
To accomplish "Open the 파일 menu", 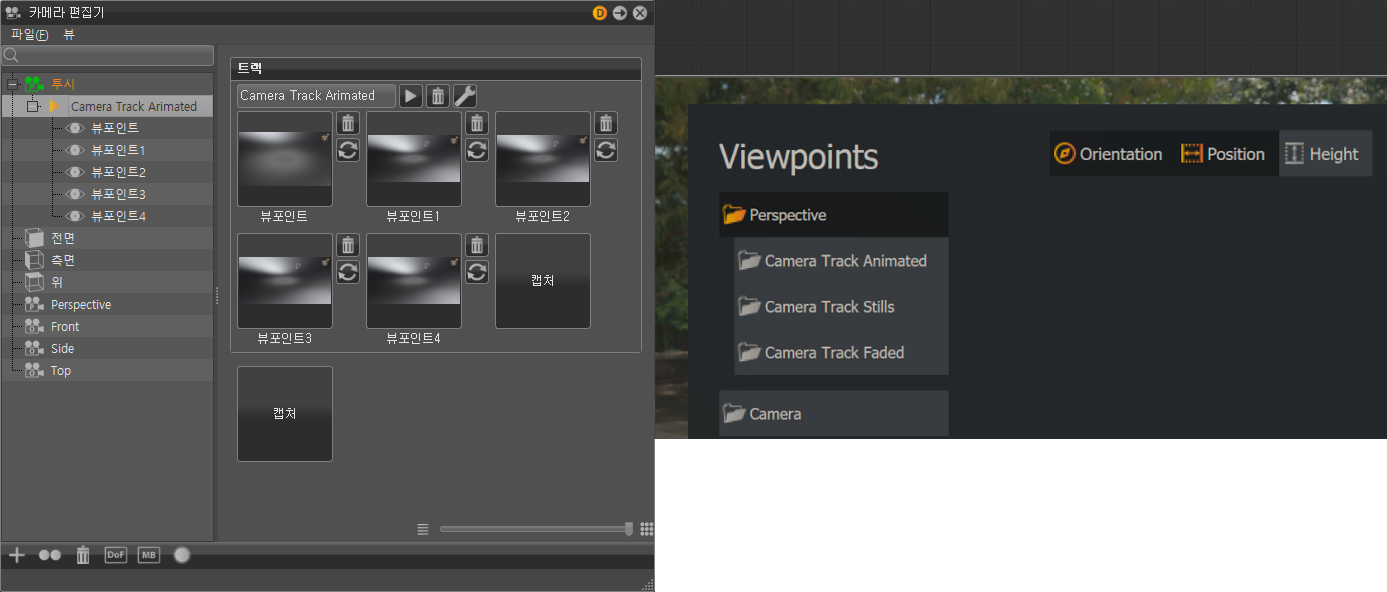I will click(x=29, y=34).
